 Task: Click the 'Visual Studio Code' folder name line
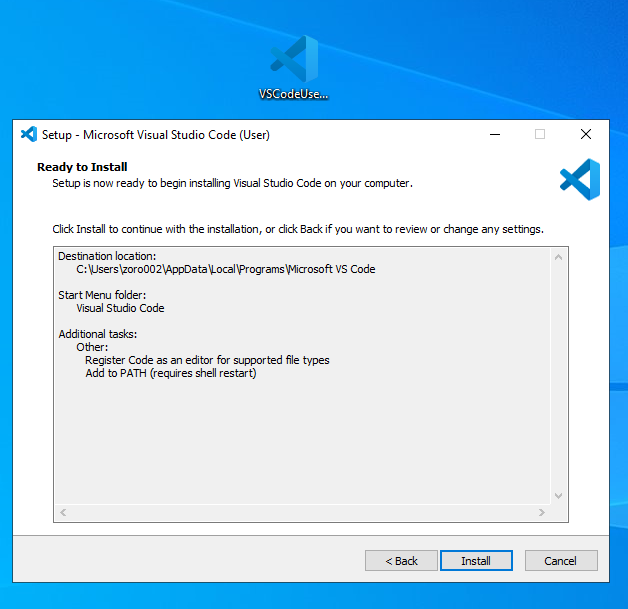[120, 308]
